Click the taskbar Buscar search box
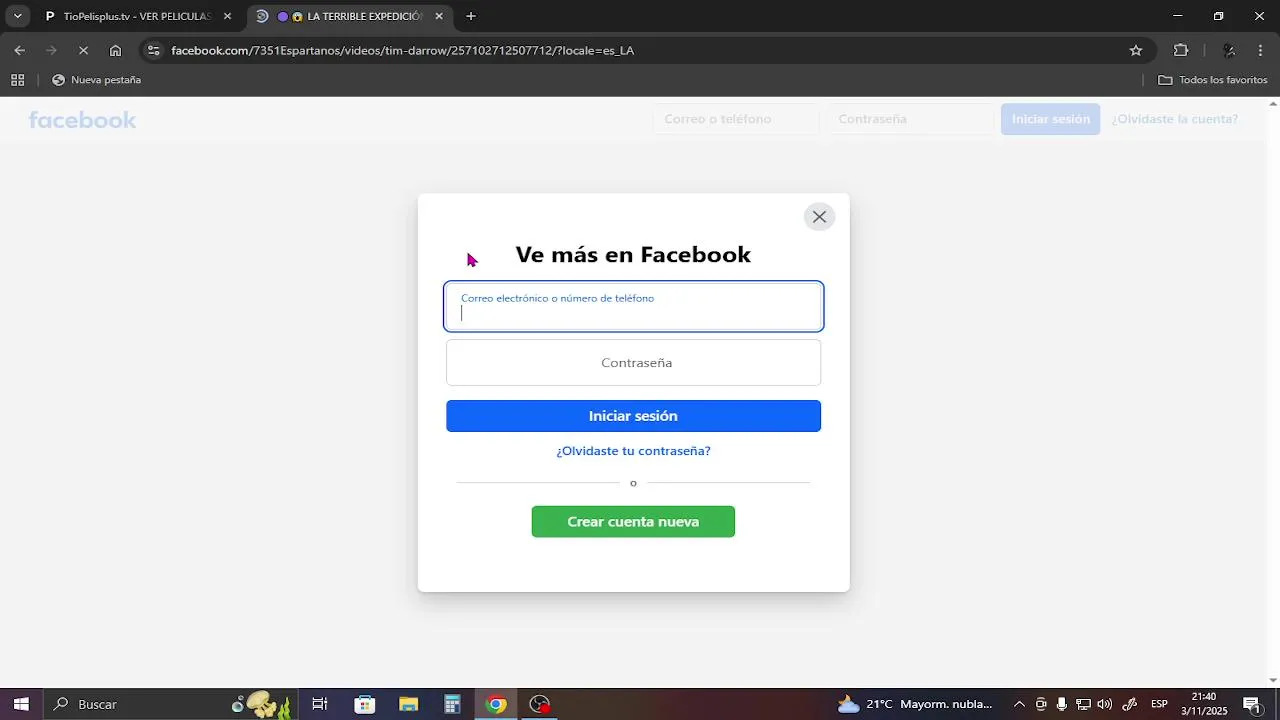 [x=172, y=704]
